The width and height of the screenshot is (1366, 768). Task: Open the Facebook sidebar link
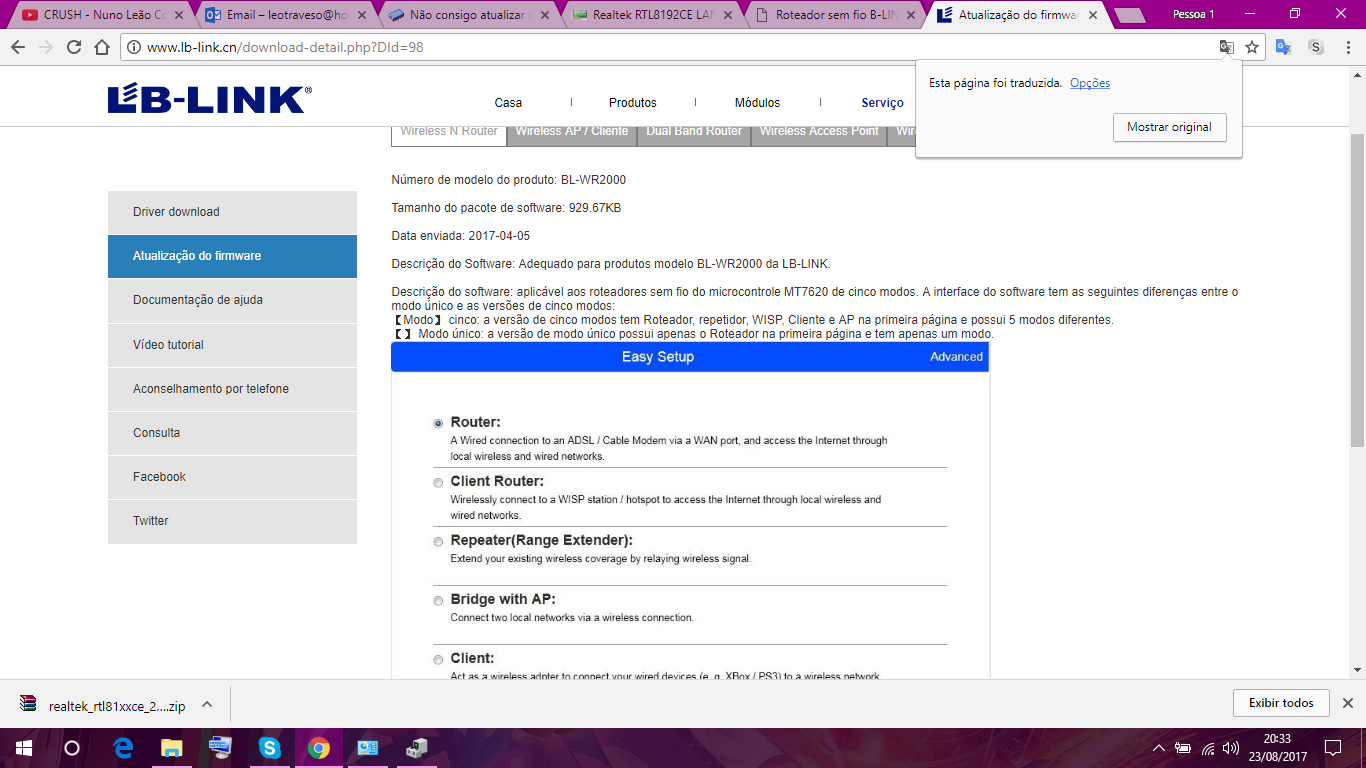[232, 477]
